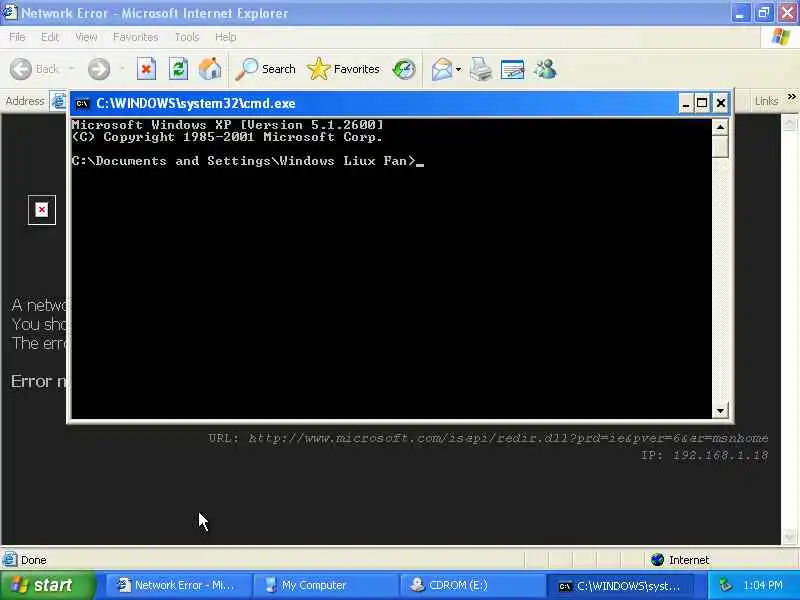800x600 pixels.
Task: Open the History toolbar icon
Action: coord(404,69)
